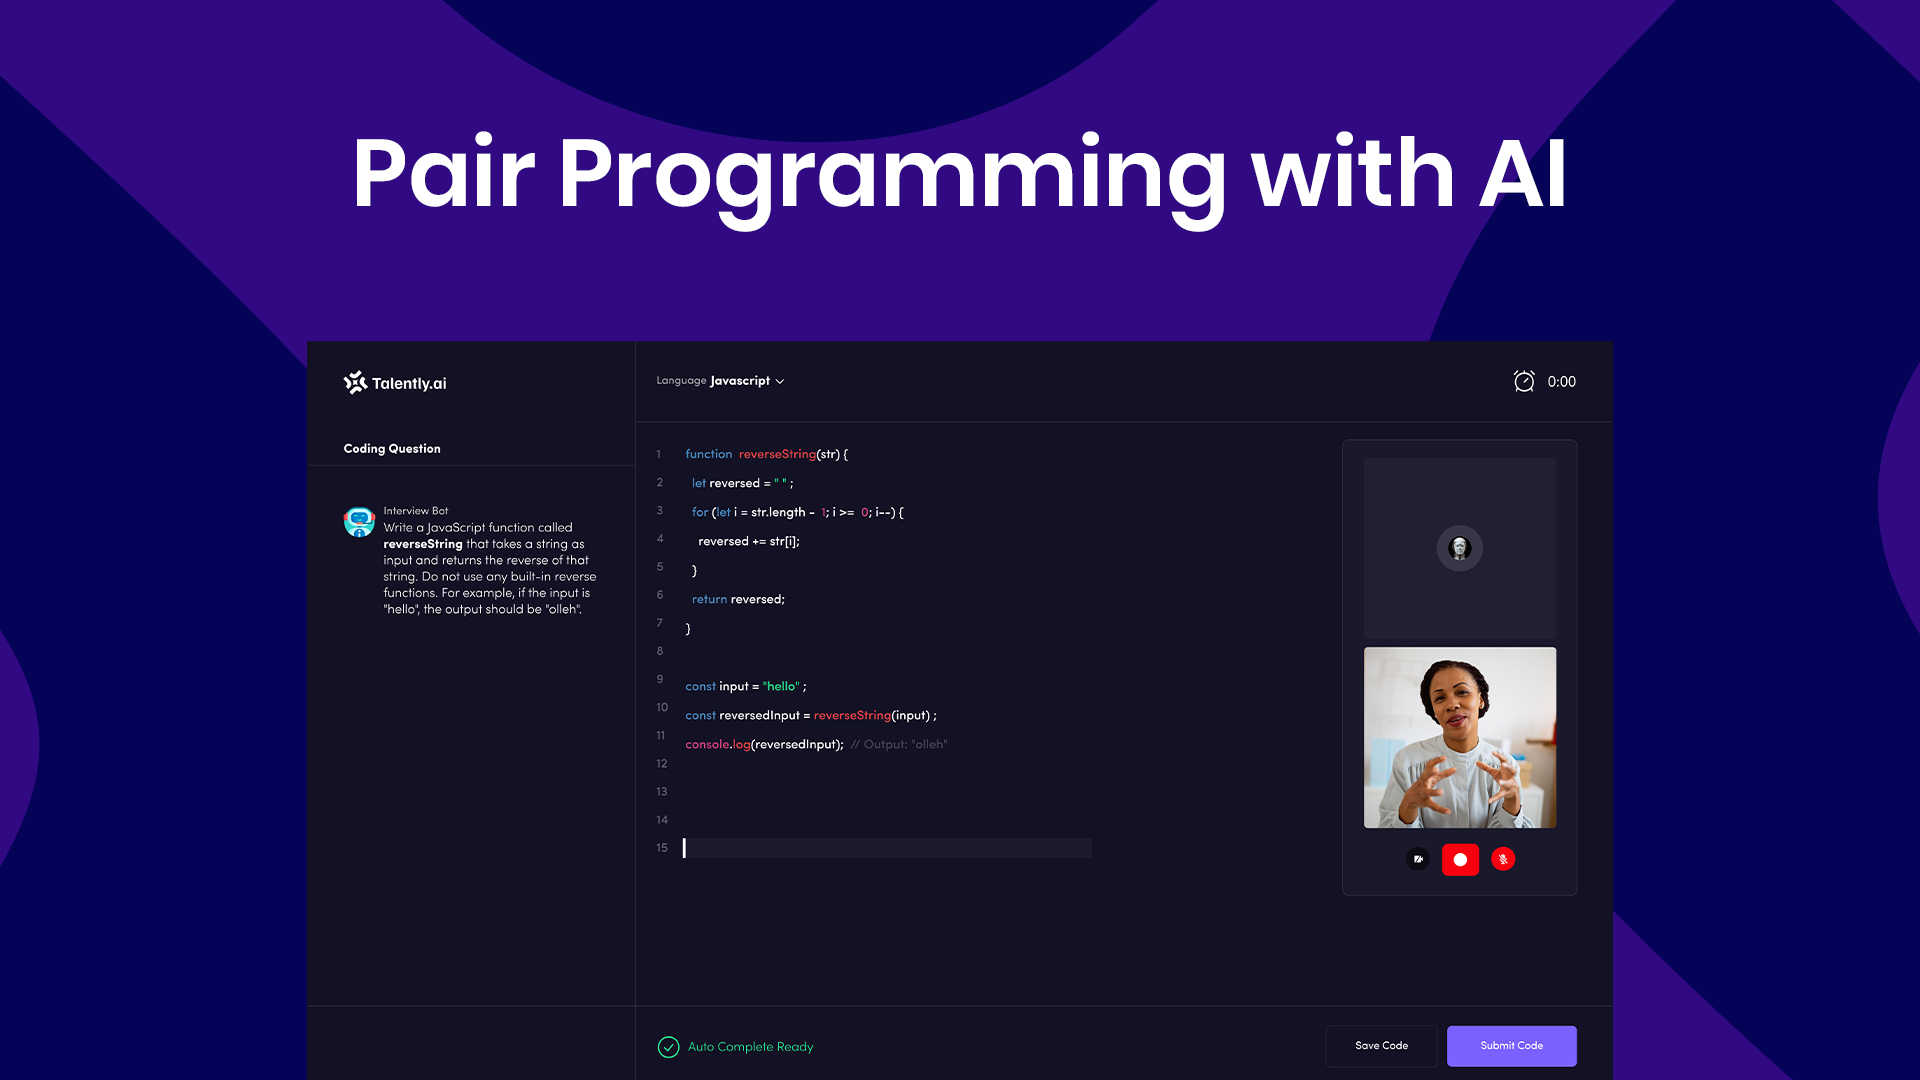Click the interviewer avatar in top video panel
The width and height of the screenshot is (1920, 1080).
click(x=1459, y=548)
